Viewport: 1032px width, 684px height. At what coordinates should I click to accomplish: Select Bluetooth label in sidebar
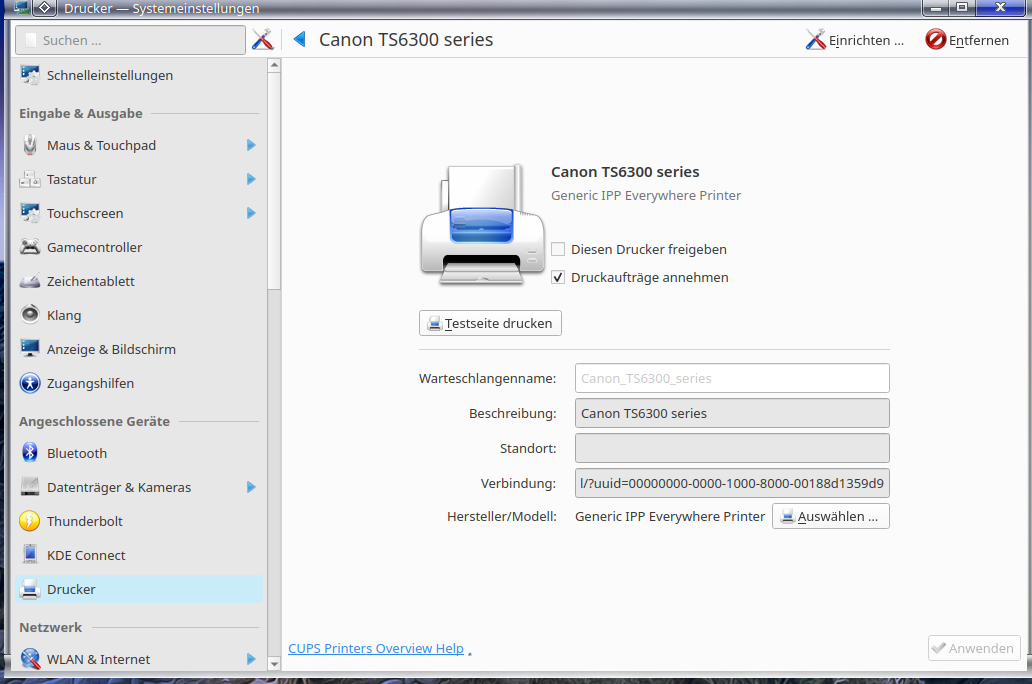pyautogui.click(x=76, y=453)
